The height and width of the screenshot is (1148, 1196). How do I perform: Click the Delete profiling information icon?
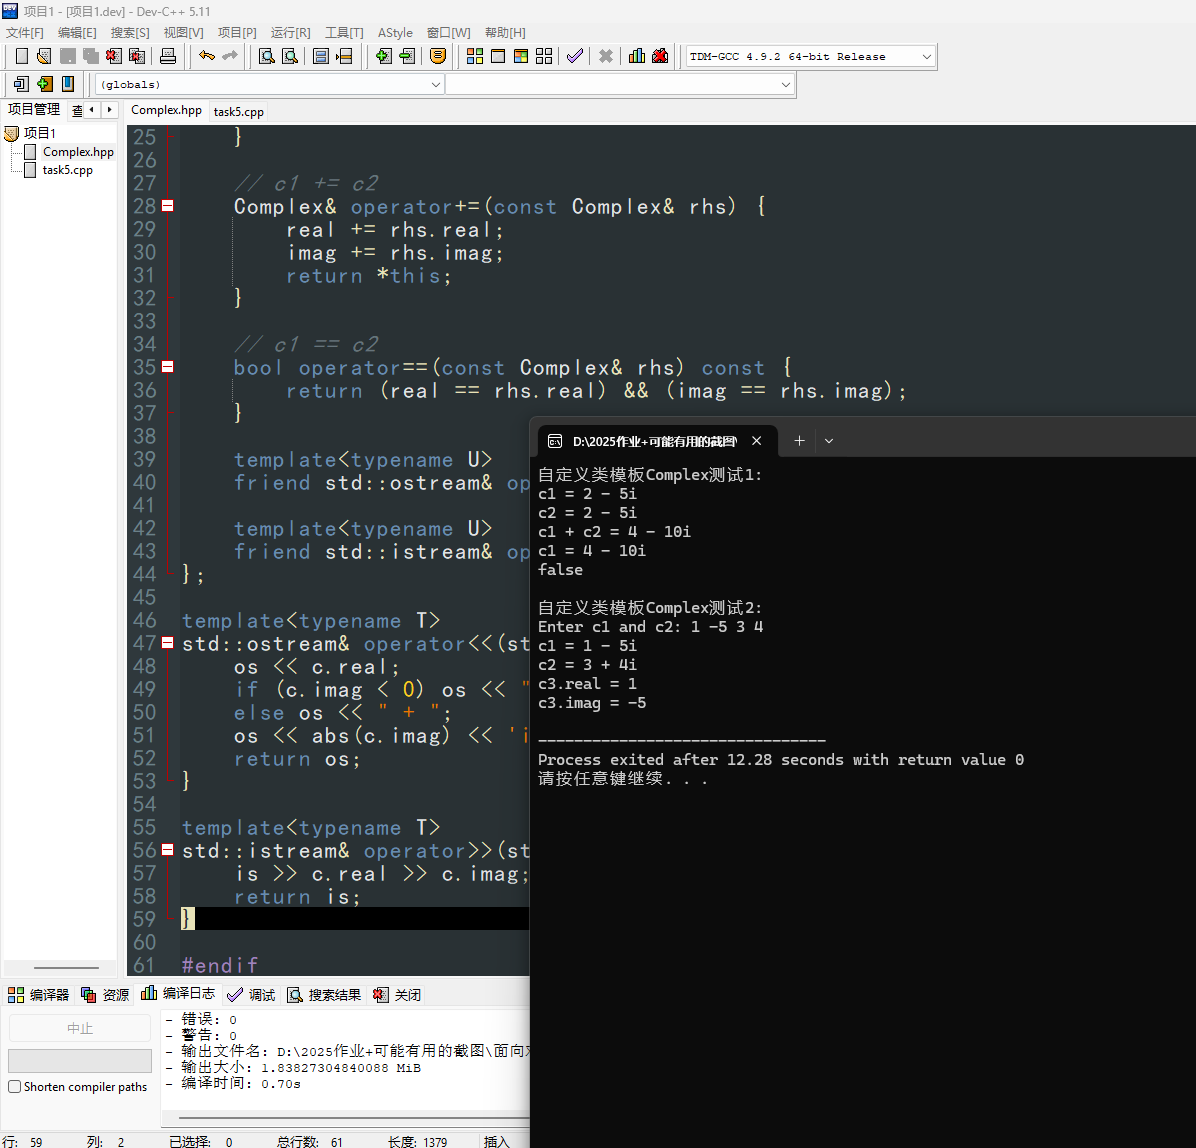661,56
